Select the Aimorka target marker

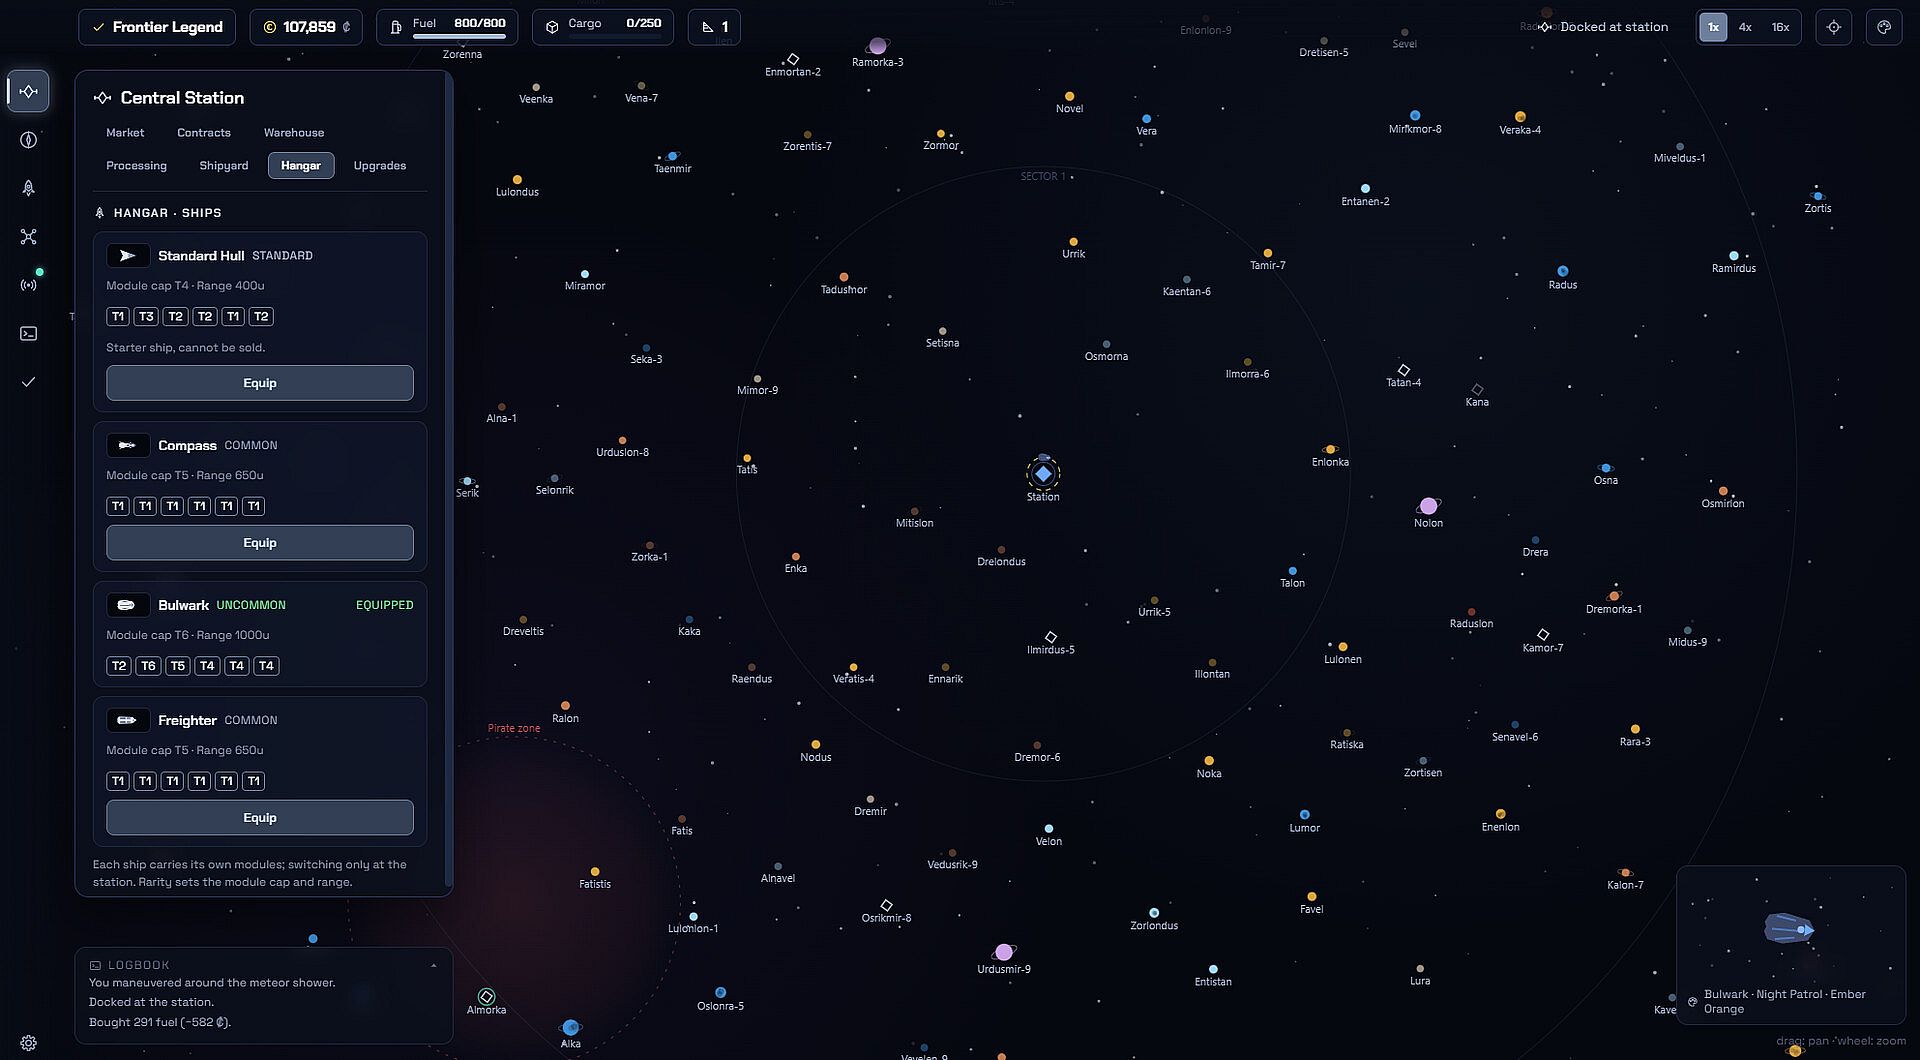486,996
